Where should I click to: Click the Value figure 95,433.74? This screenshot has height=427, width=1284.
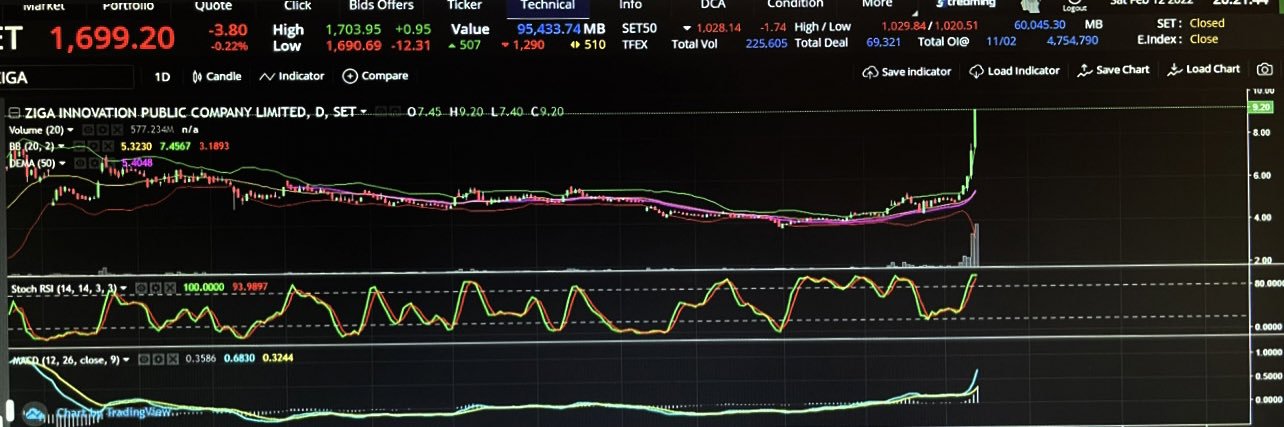tap(548, 28)
